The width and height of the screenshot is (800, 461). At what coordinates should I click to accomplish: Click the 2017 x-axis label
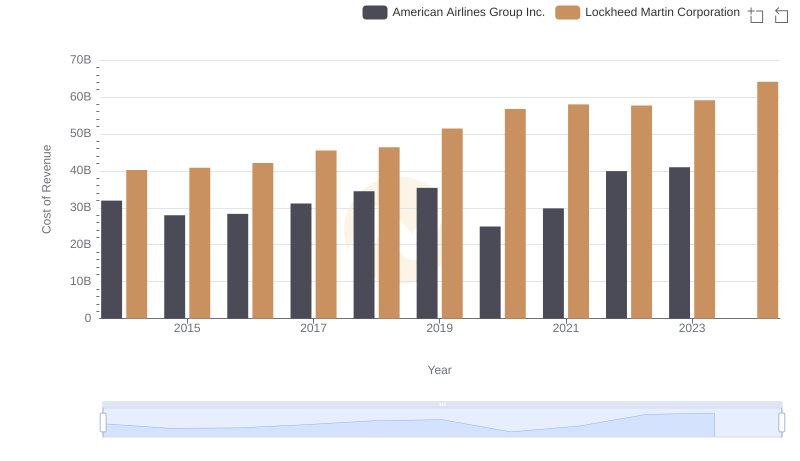tap(313, 328)
